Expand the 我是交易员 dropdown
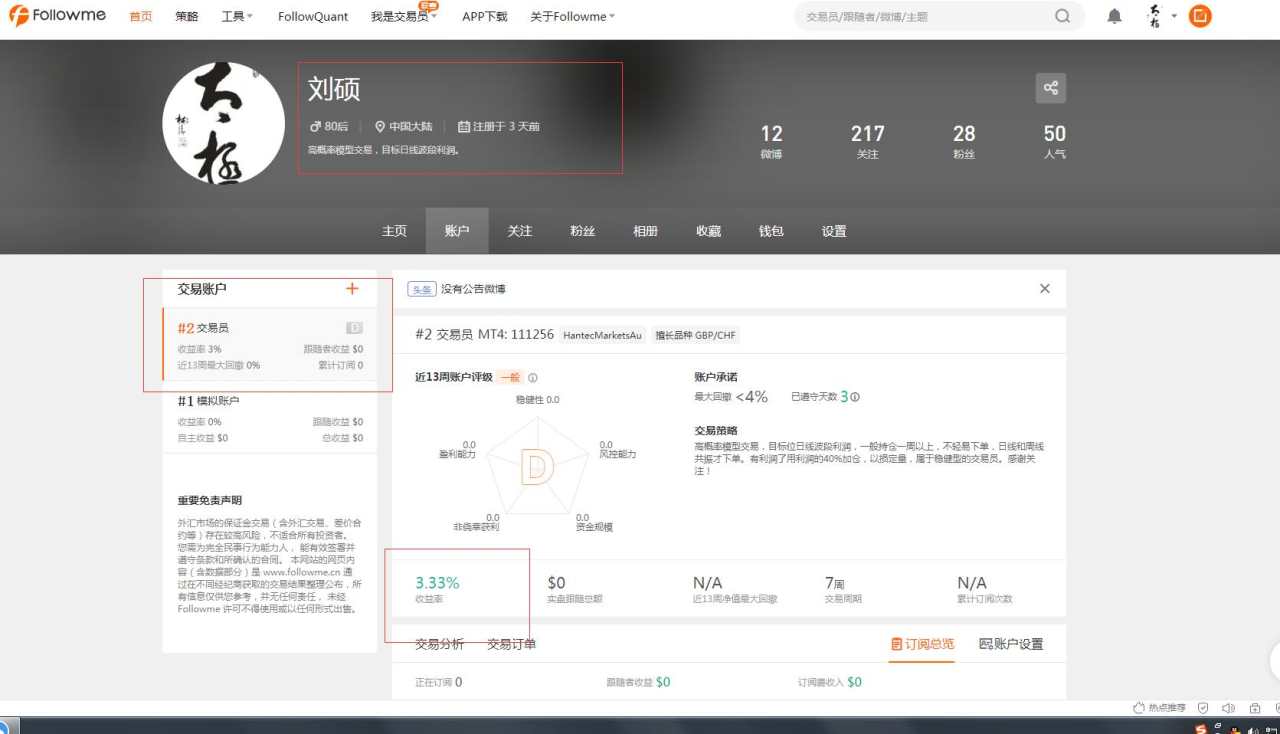The width and height of the screenshot is (1280, 734). pos(404,17)
